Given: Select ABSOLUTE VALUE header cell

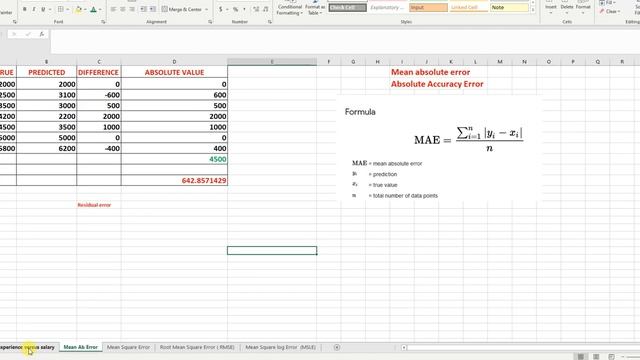Looking at the screenshot, I should (x=174, y=72).
